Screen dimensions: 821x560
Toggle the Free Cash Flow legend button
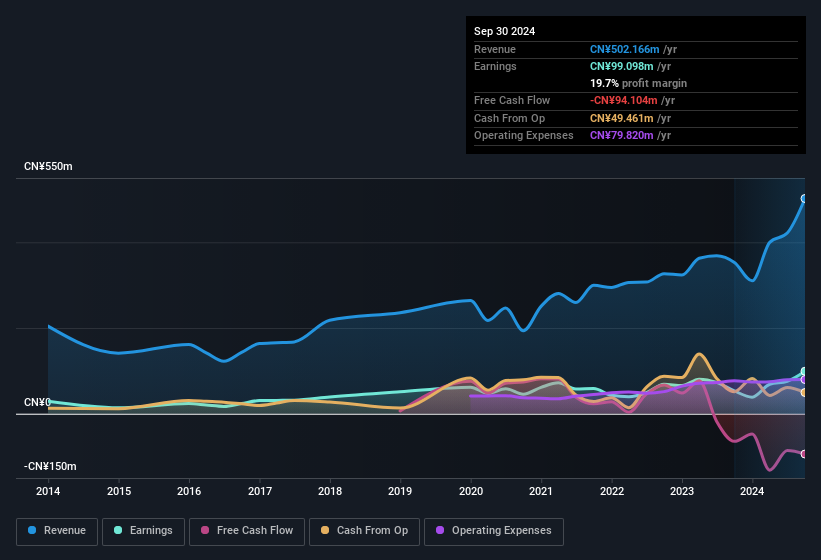coord(247,531)
